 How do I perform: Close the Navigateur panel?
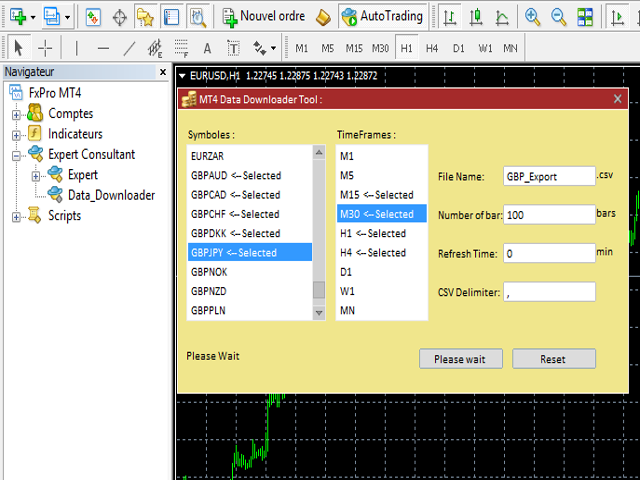[x=163, y=72]
